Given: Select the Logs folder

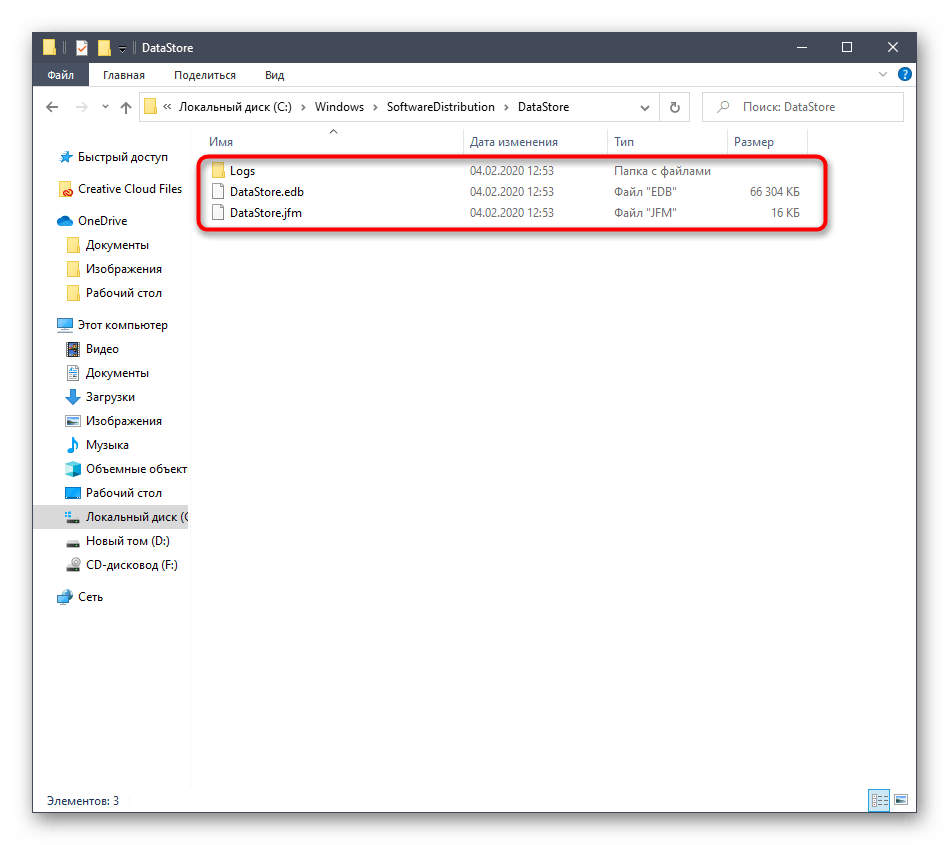Looking at the screenshot, I should 242,171.
